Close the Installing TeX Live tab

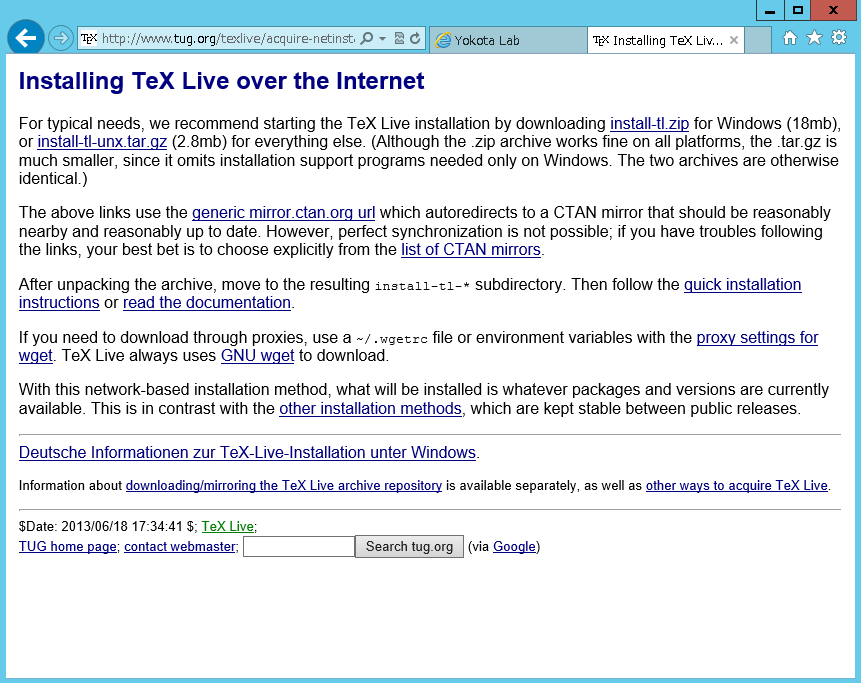coord(734,40)
